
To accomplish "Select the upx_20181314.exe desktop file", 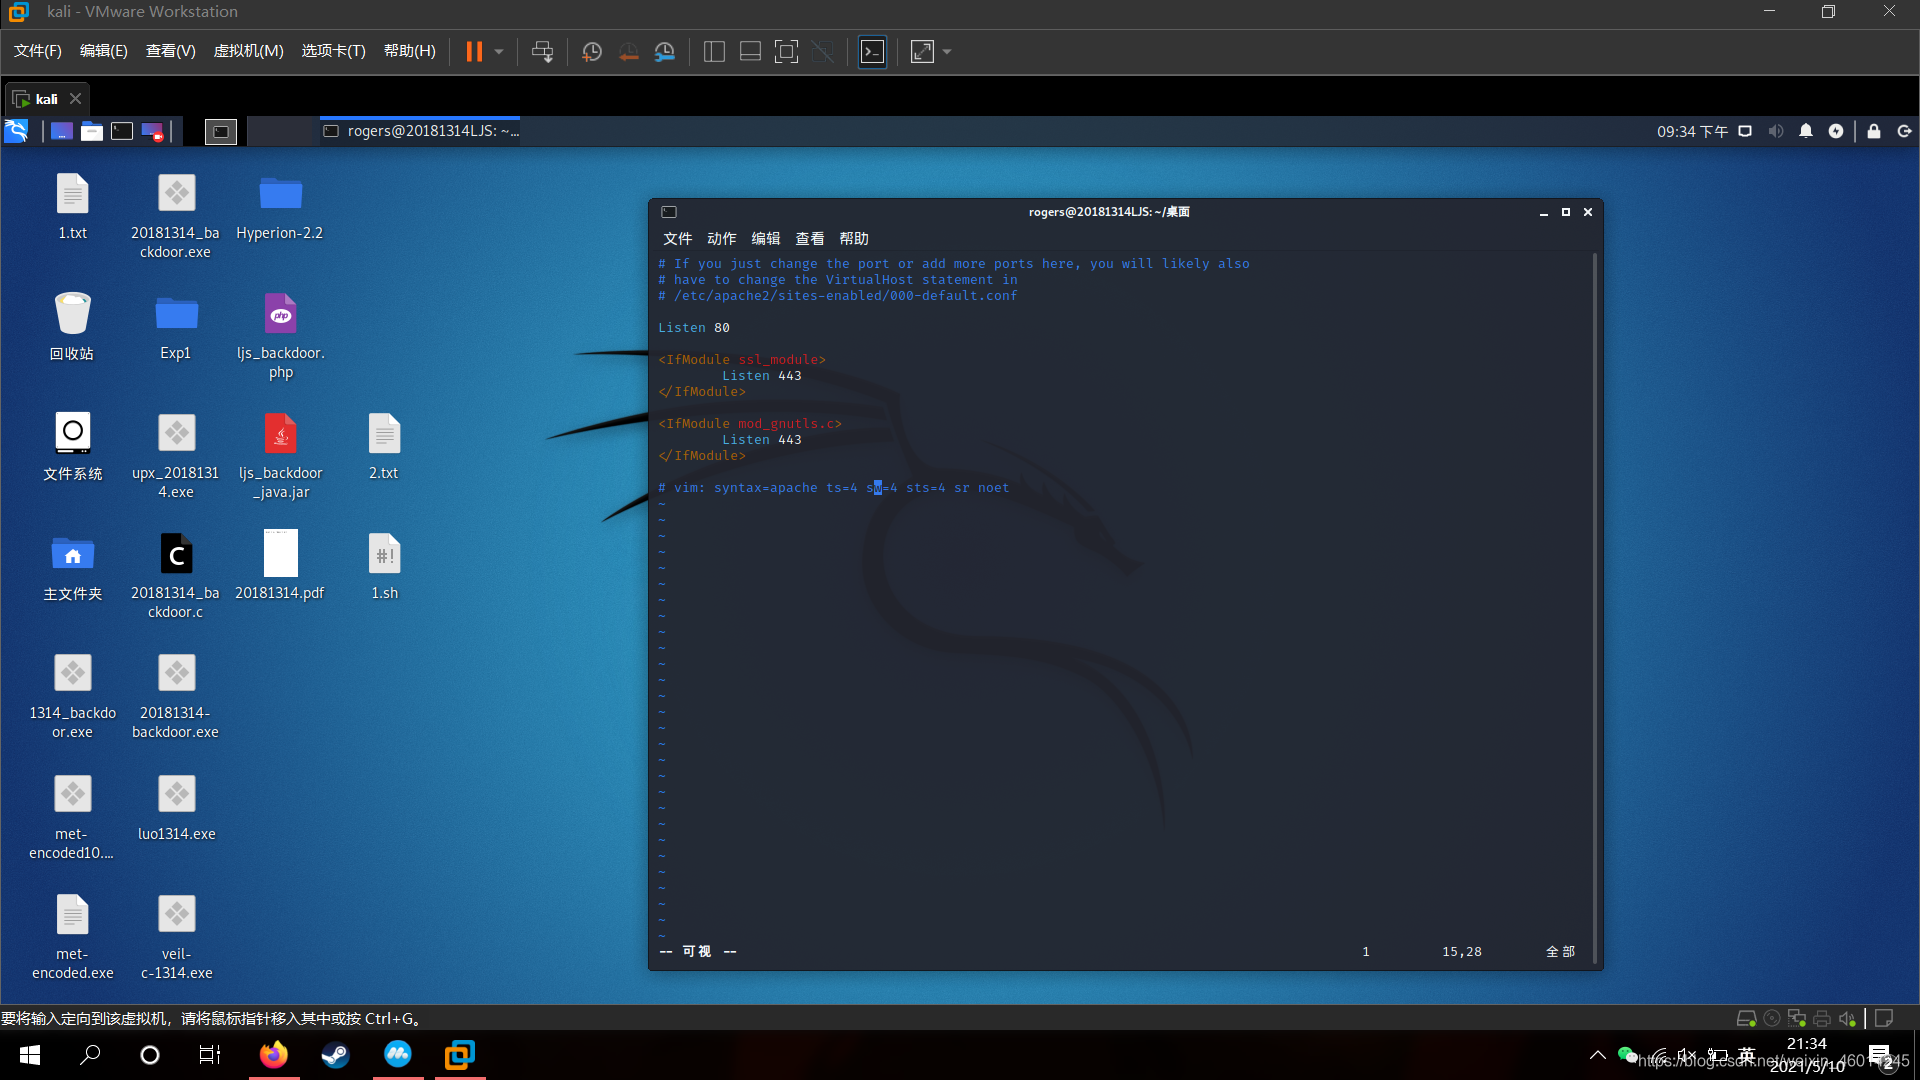I will click(x=176, y=457).
